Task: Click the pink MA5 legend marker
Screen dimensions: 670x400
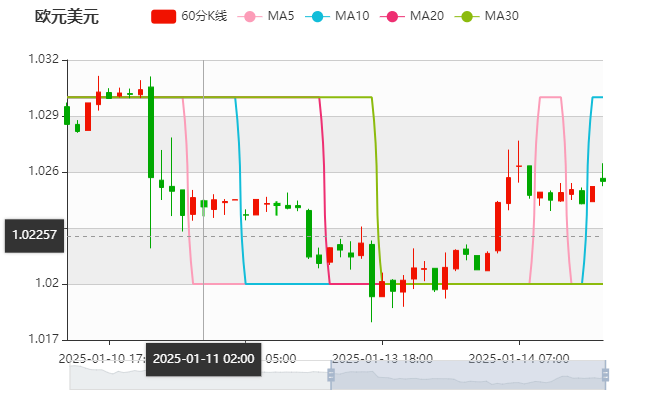Action: (250, 17)
